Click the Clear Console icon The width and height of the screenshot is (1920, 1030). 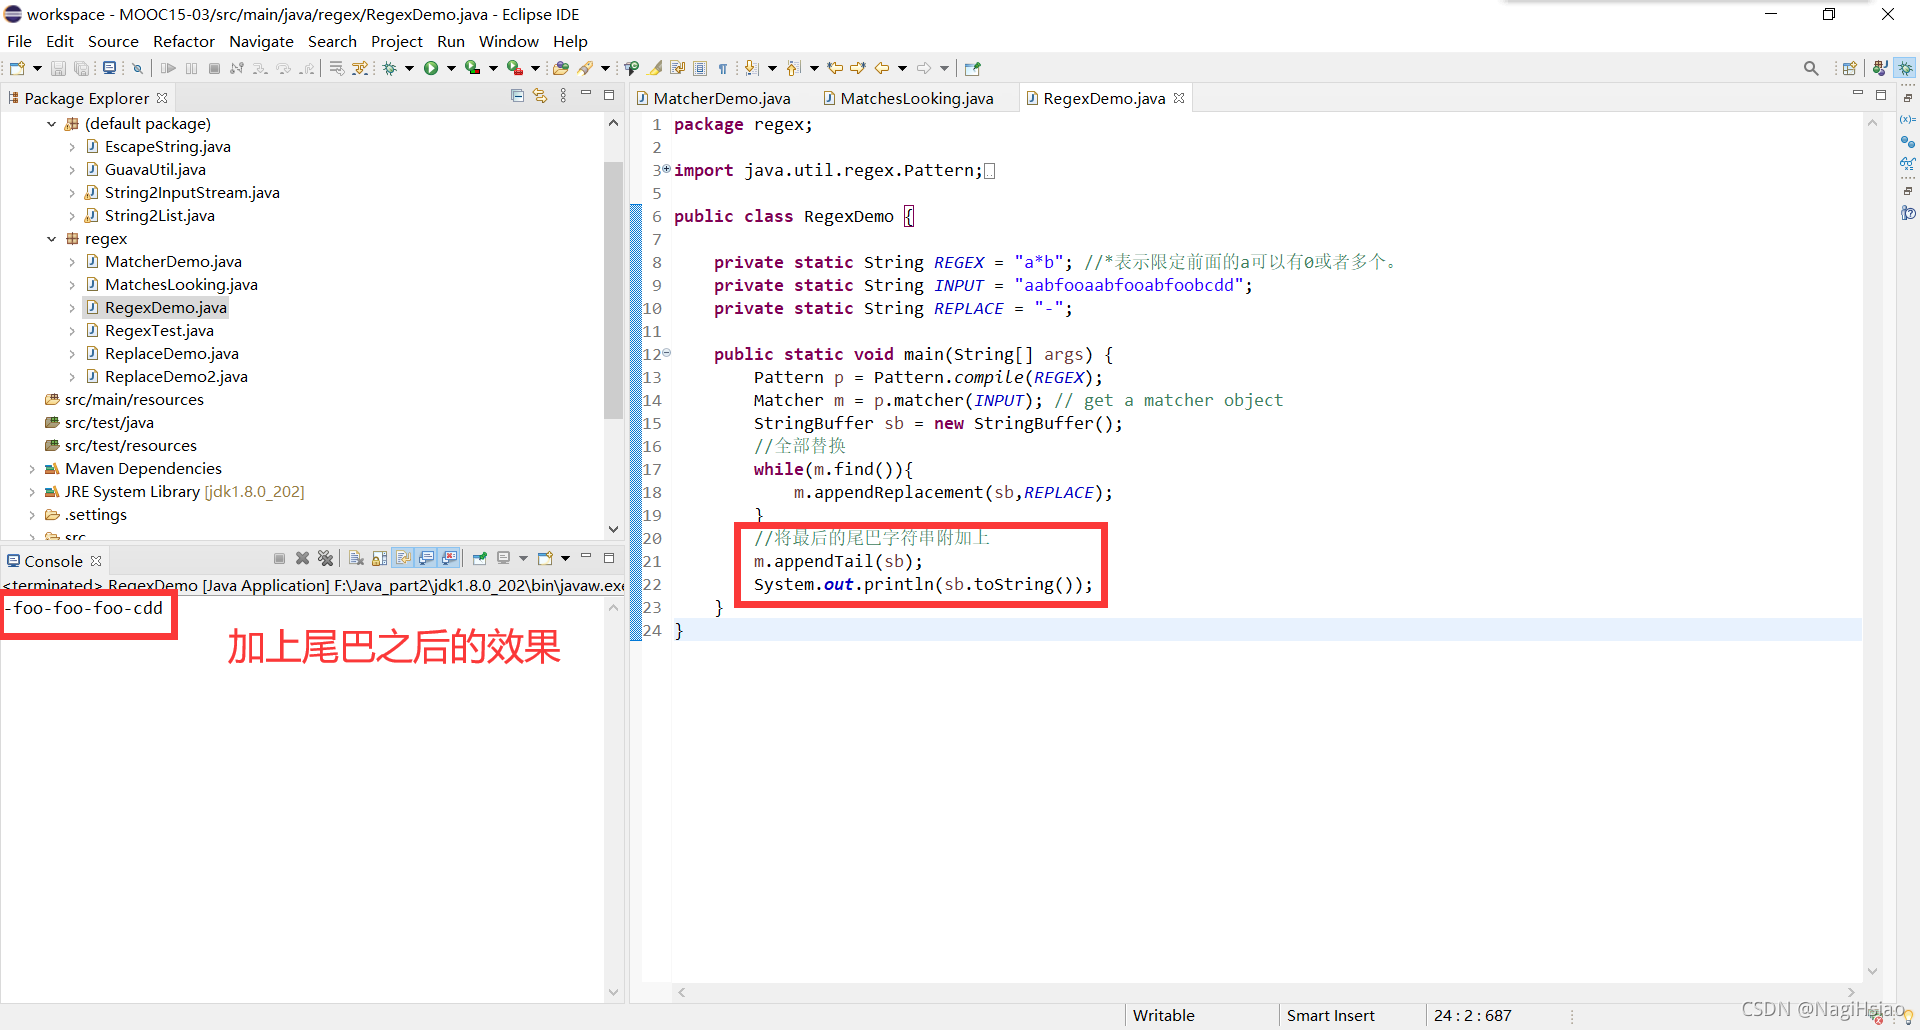point(356,558)
